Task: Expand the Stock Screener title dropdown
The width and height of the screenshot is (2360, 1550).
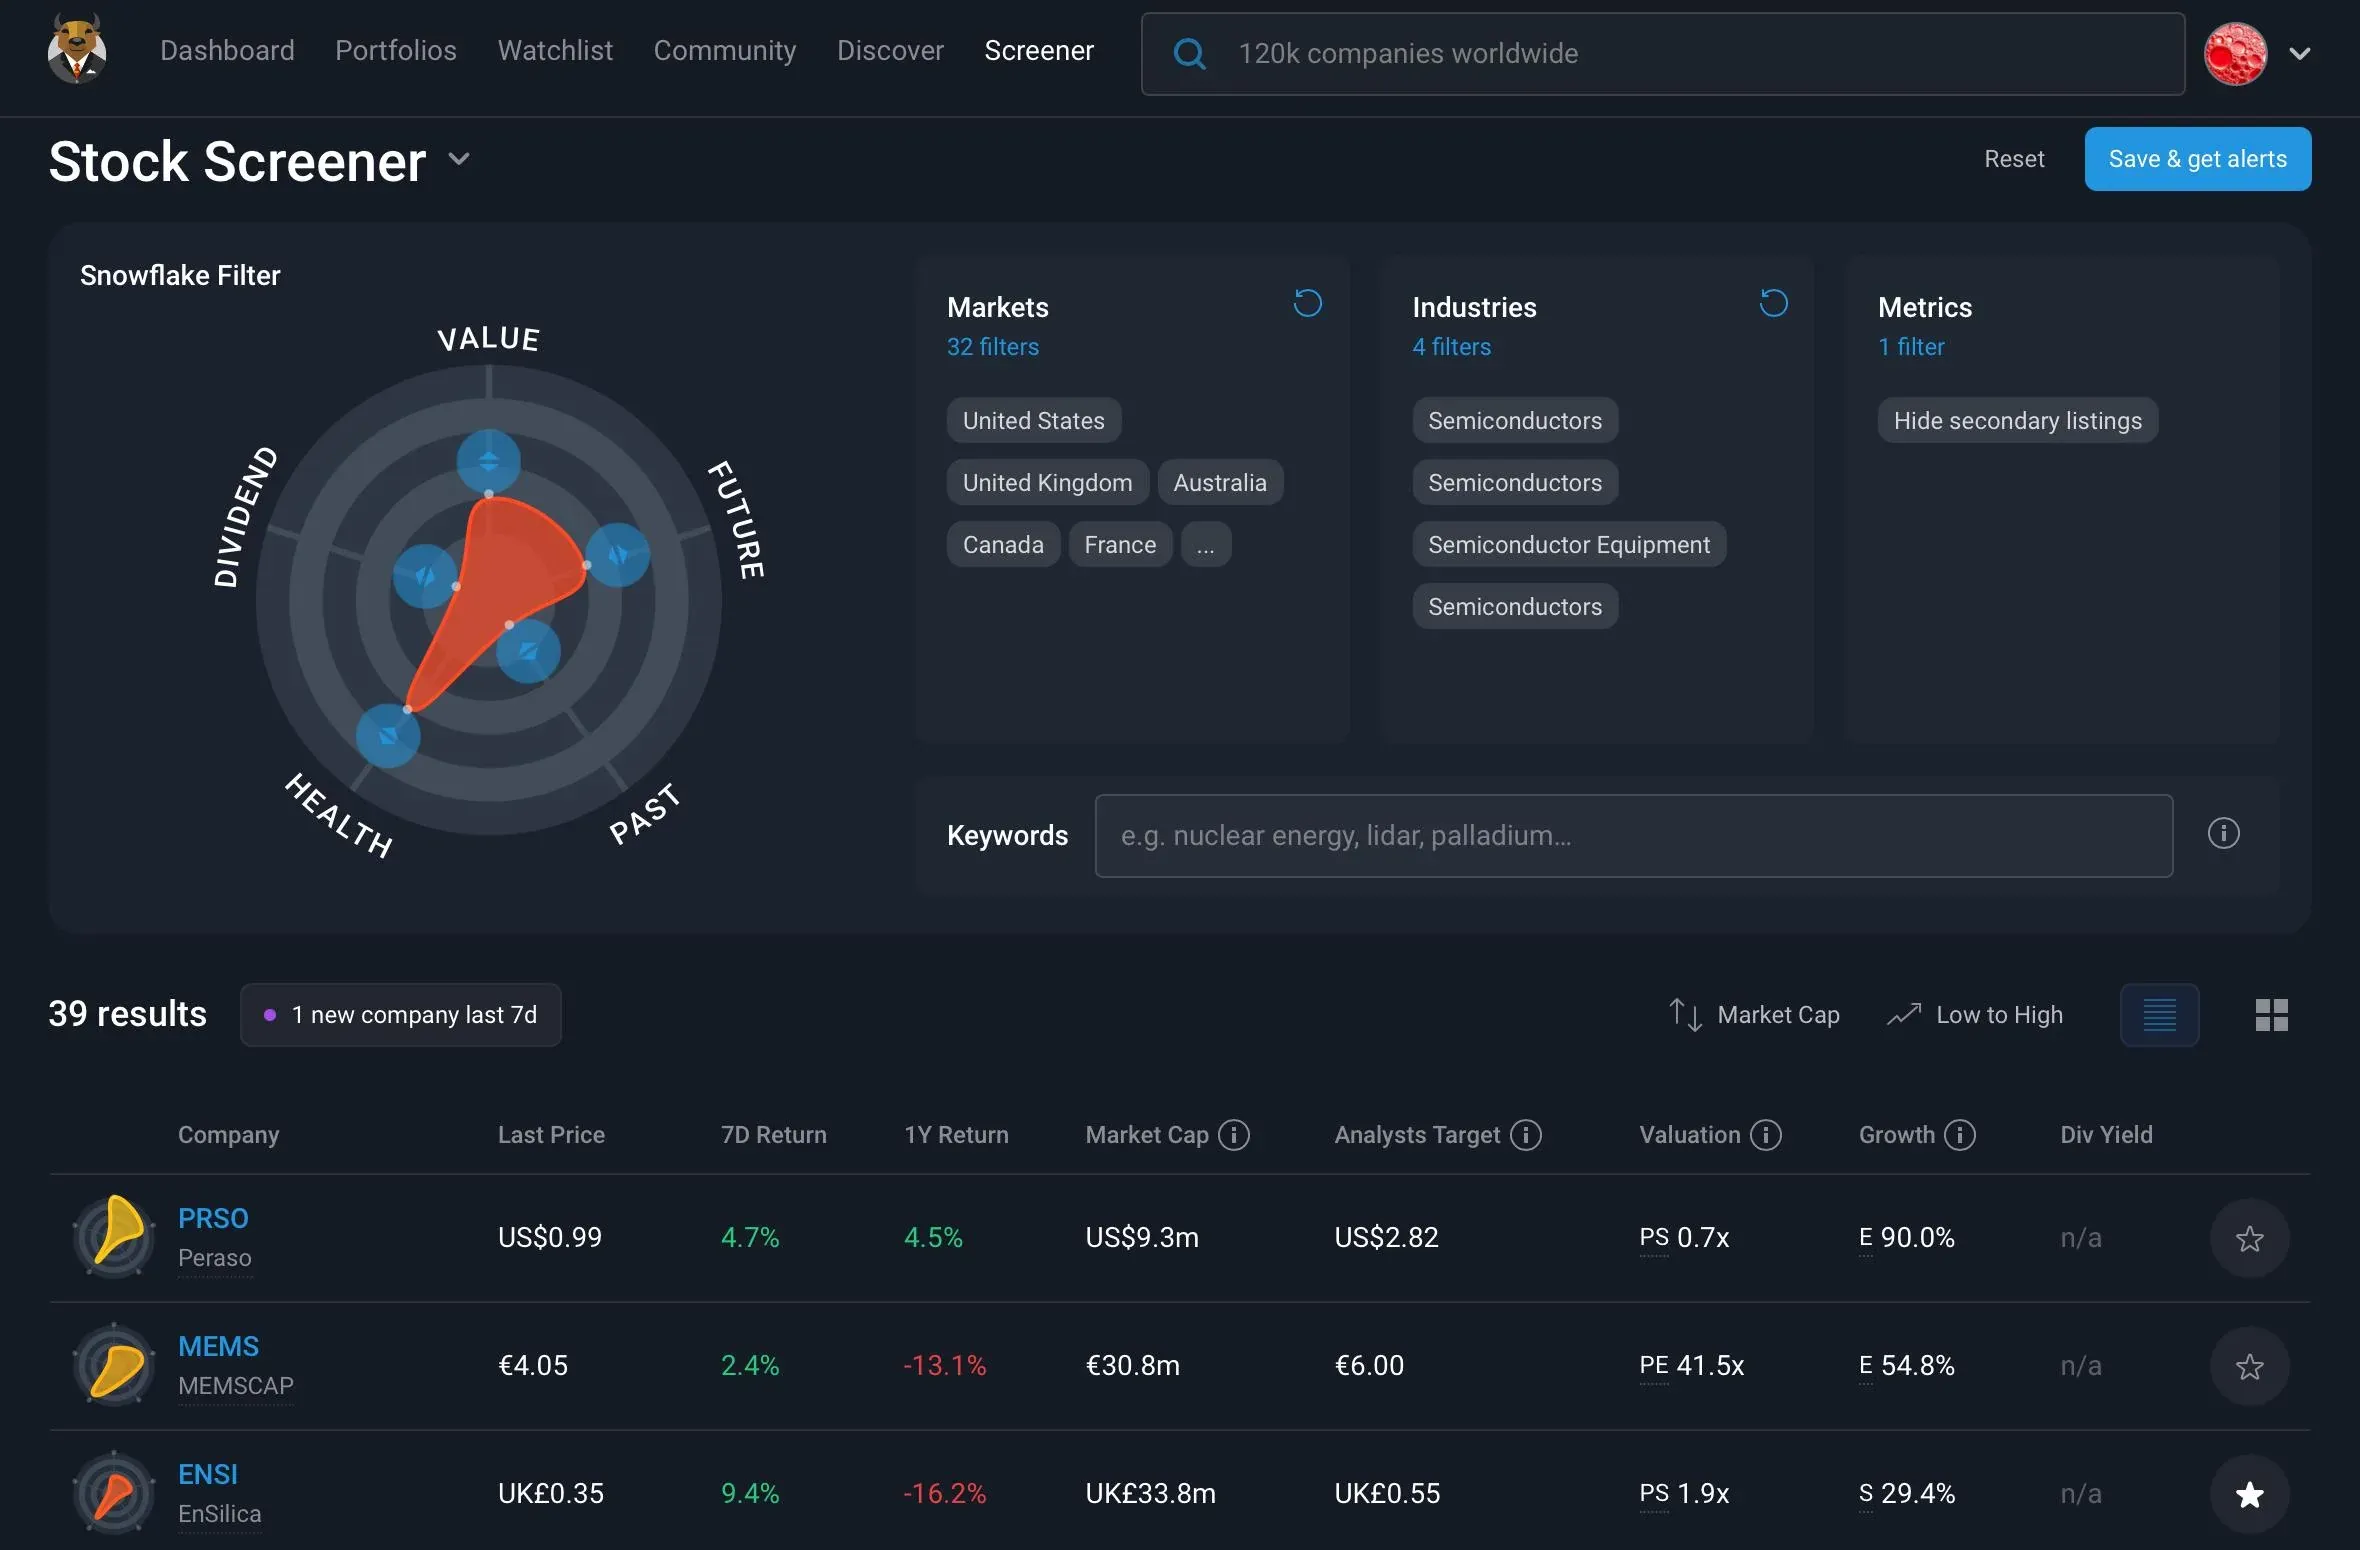Action: pyautogui.click(x=459, y=160)
